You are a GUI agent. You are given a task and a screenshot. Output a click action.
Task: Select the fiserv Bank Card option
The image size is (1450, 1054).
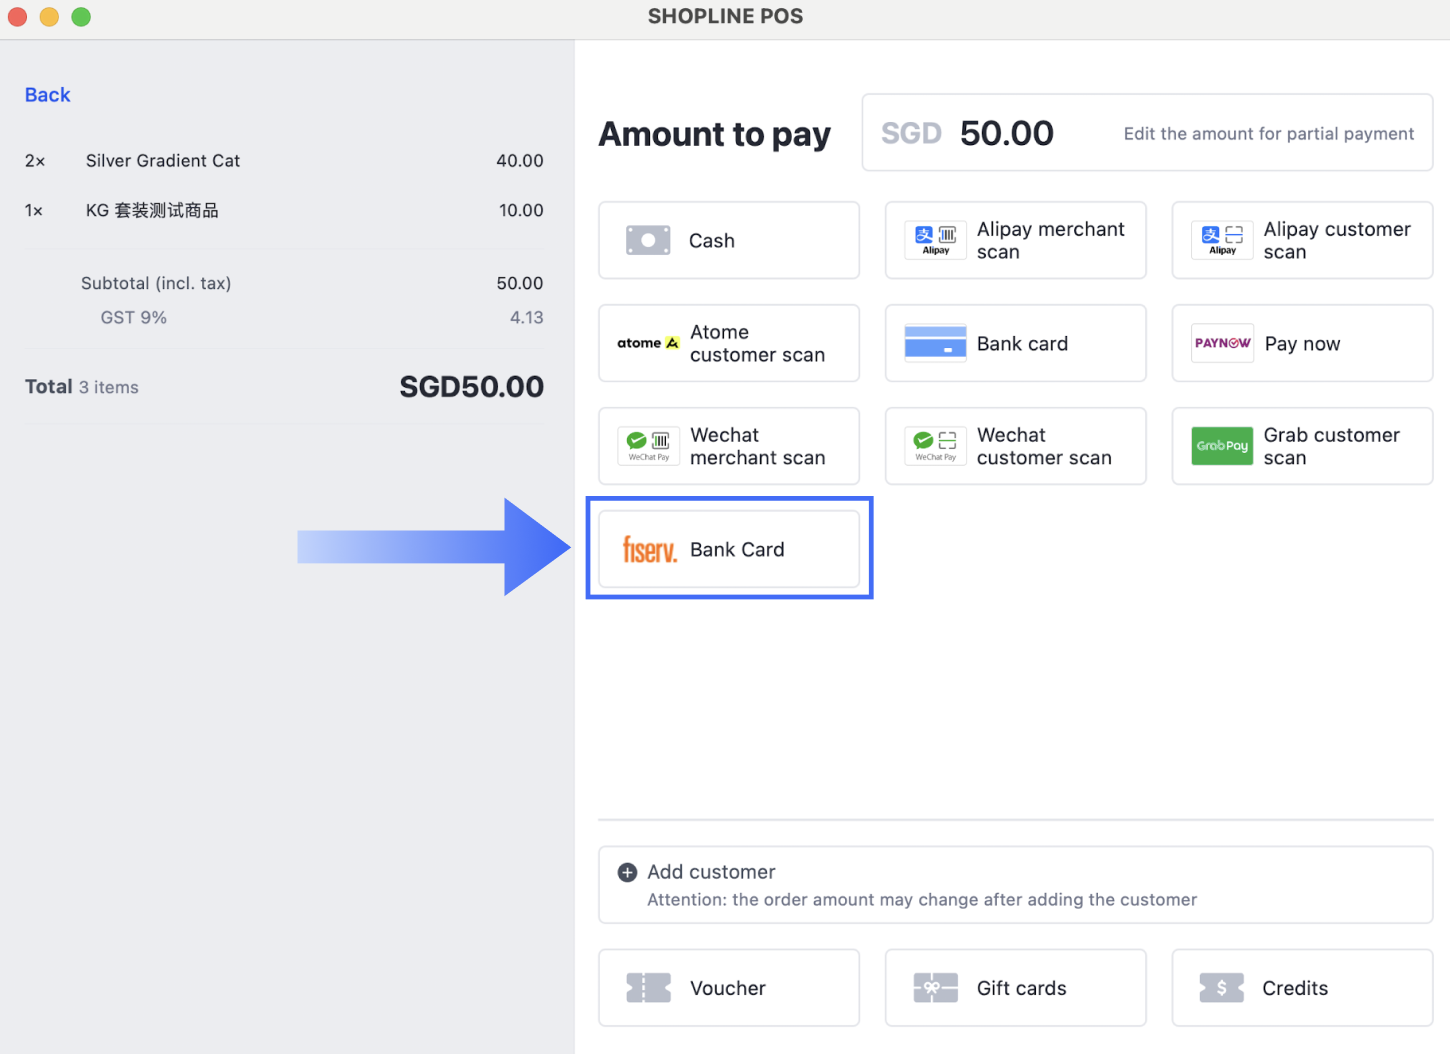click(x=728, y=548)
